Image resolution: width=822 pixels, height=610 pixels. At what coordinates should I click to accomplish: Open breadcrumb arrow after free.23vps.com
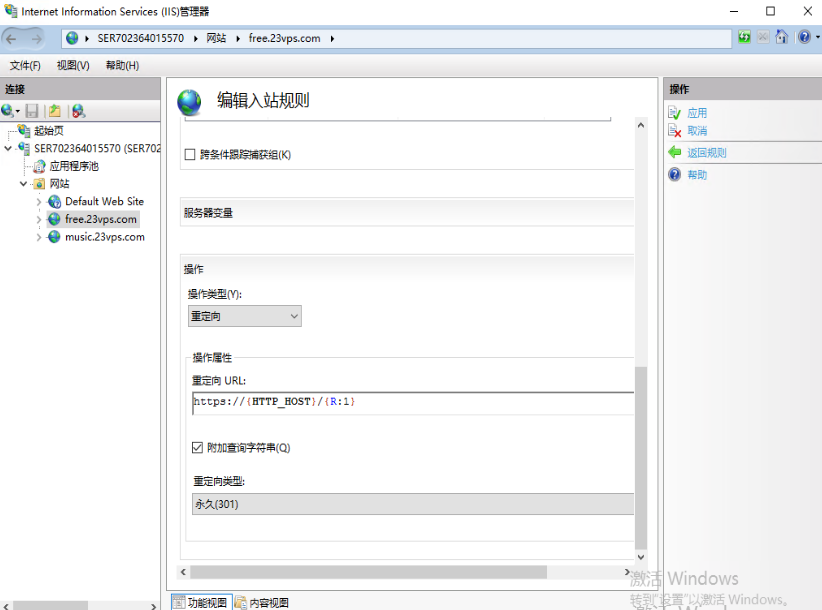coord(332,38)
